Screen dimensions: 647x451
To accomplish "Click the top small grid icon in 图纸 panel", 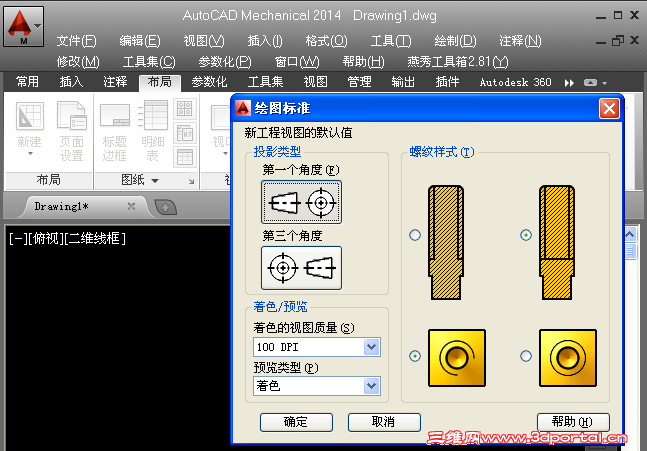I will coord(184,109).
